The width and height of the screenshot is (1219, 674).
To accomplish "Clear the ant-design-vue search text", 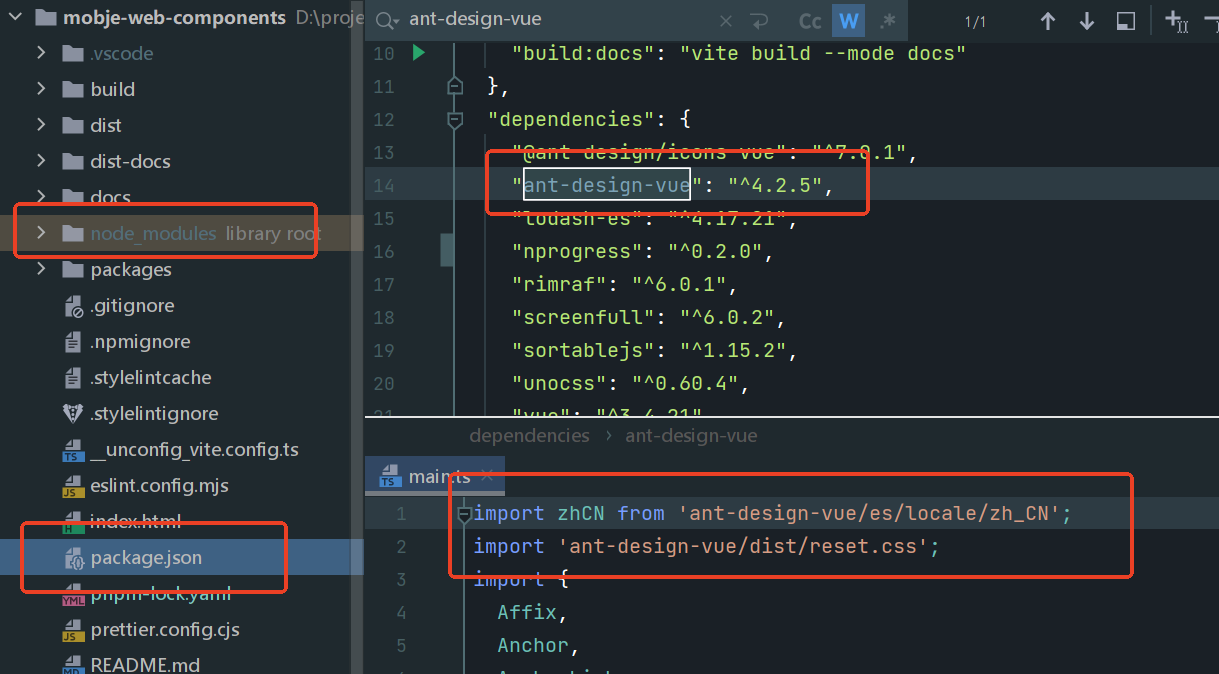I will pyautogui.click(x=726, y=21).
